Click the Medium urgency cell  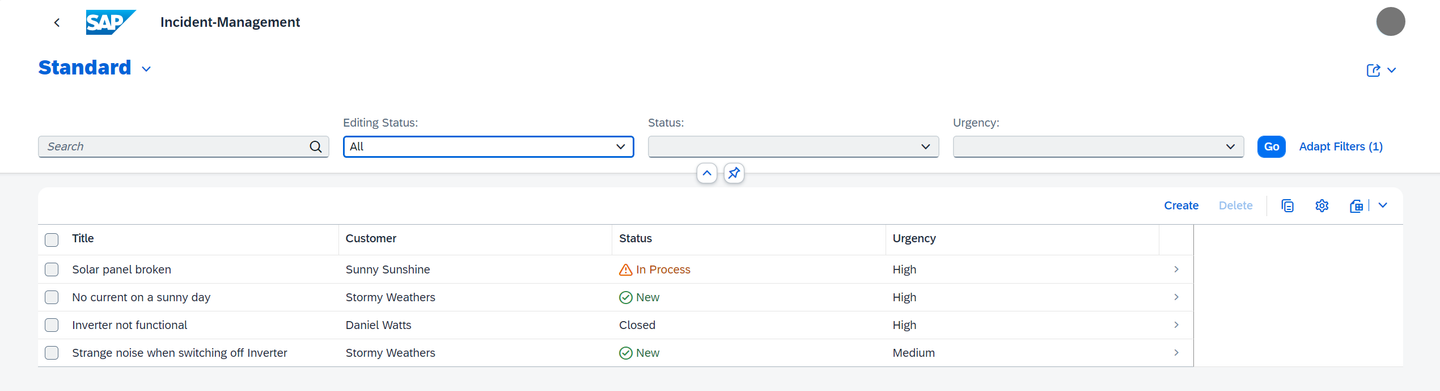point(914,353)
